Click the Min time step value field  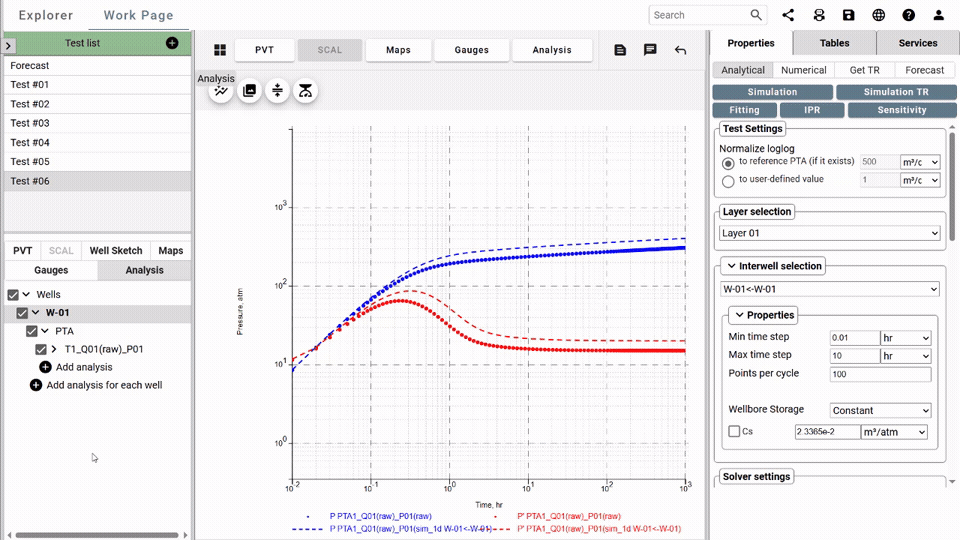click(855, 338)
